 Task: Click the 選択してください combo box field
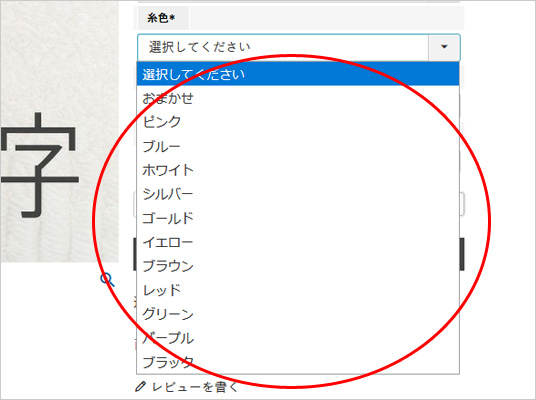coord(298,47)
